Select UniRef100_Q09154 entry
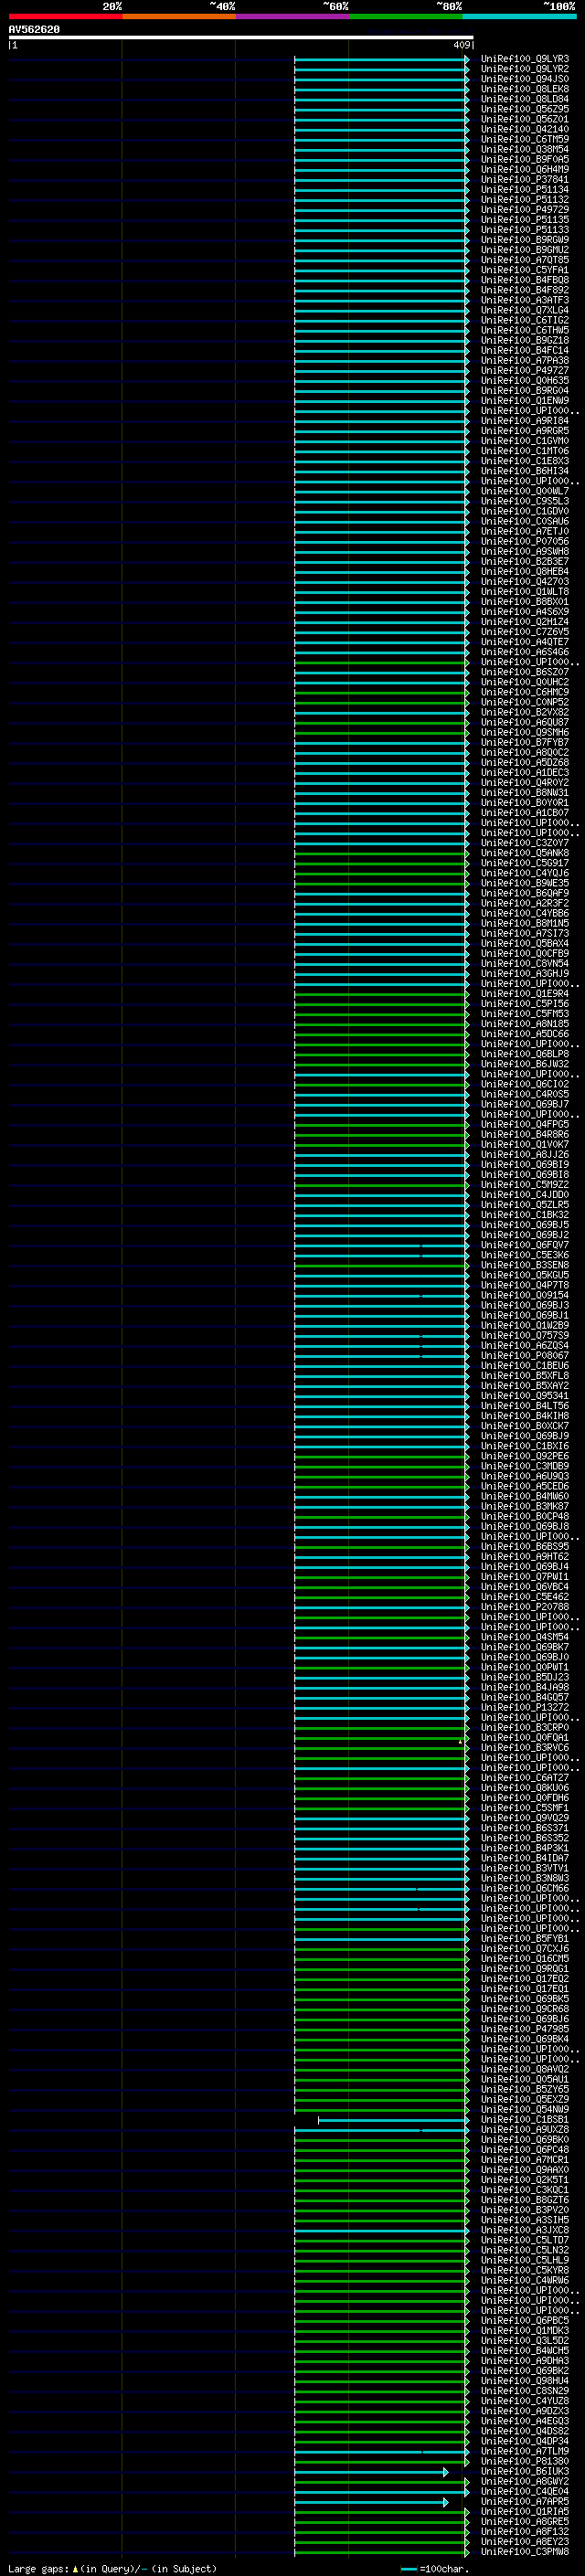 pyautogui.click(x=524, y=1295)
